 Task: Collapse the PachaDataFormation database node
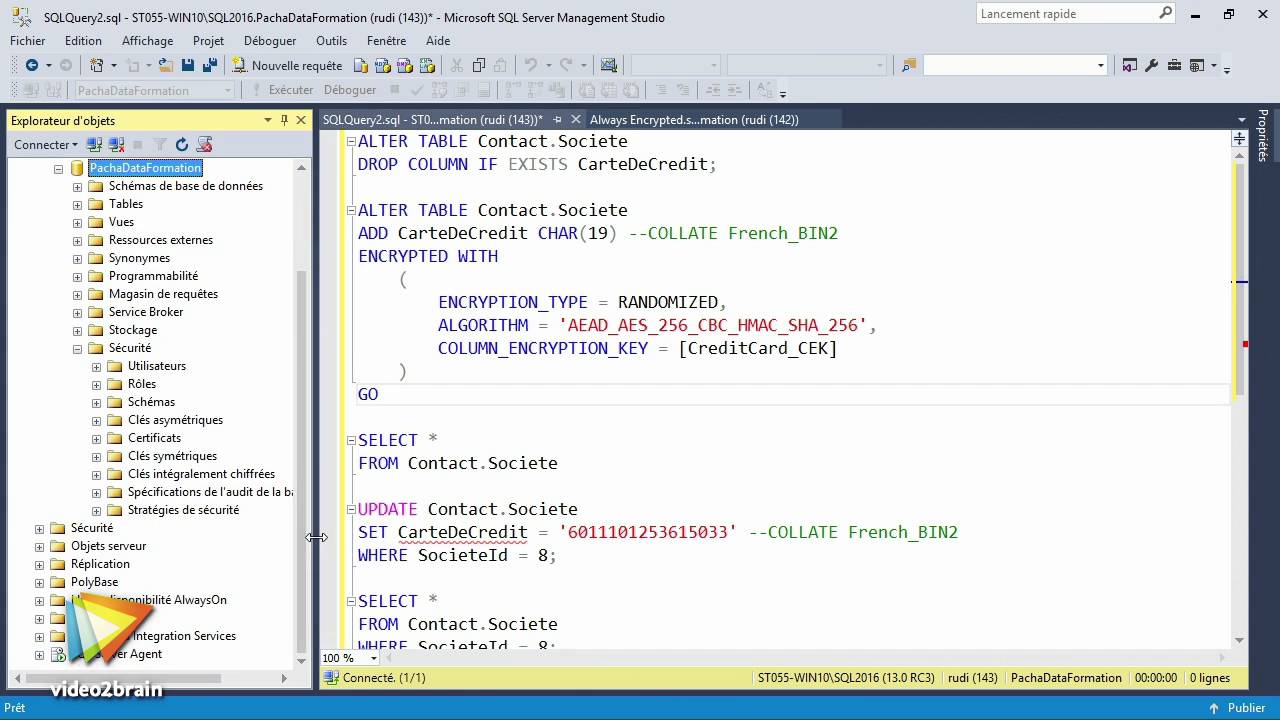[x=58, y=168]
